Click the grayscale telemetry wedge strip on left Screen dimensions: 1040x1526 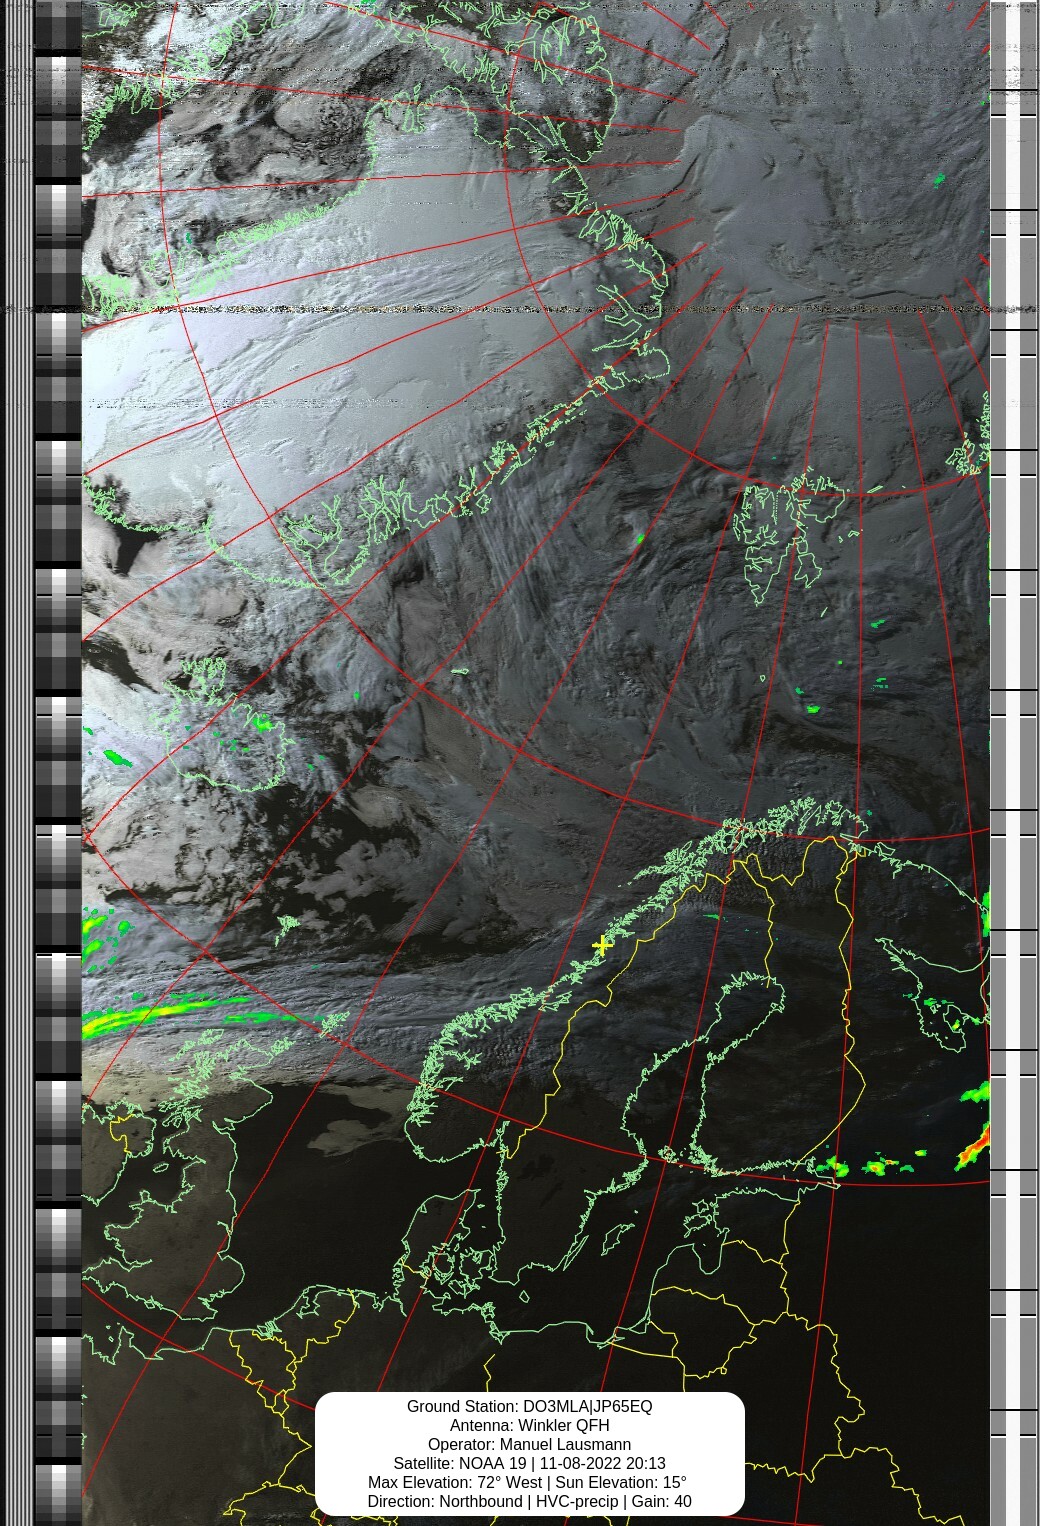(x=58, y=760)
